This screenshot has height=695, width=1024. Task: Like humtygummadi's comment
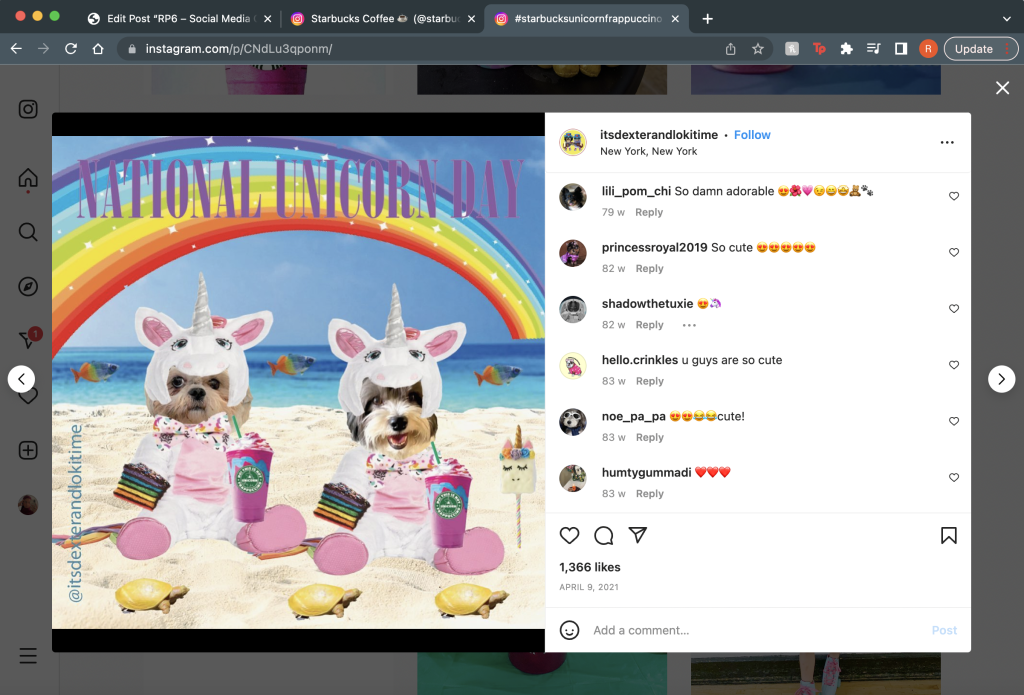point(953,477)
